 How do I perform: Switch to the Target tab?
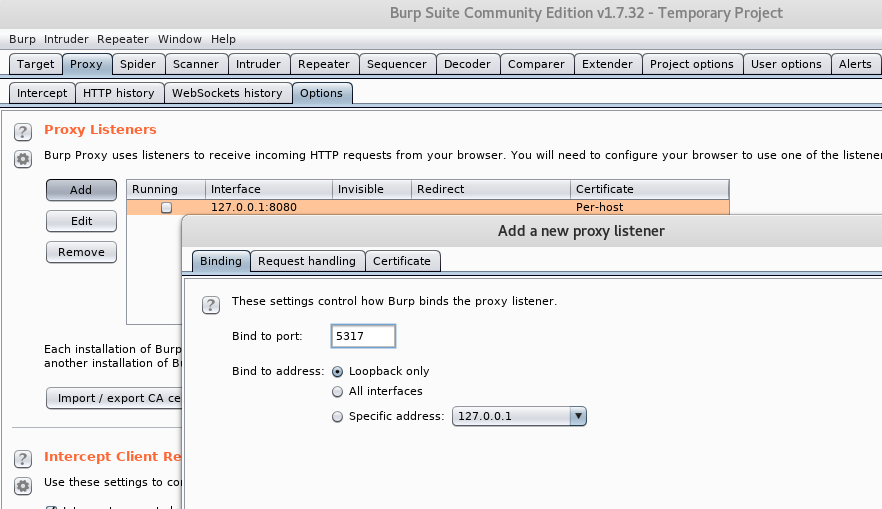(x=35, y=64)
